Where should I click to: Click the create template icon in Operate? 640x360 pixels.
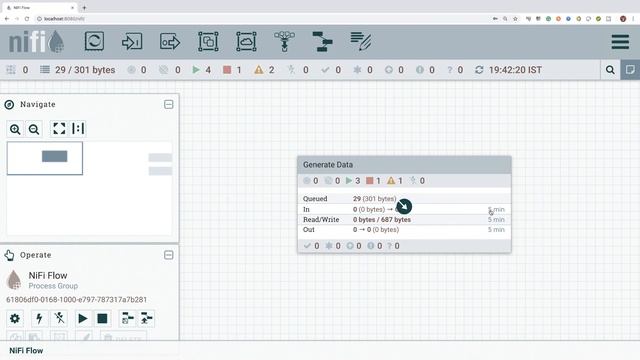(127, 318)
